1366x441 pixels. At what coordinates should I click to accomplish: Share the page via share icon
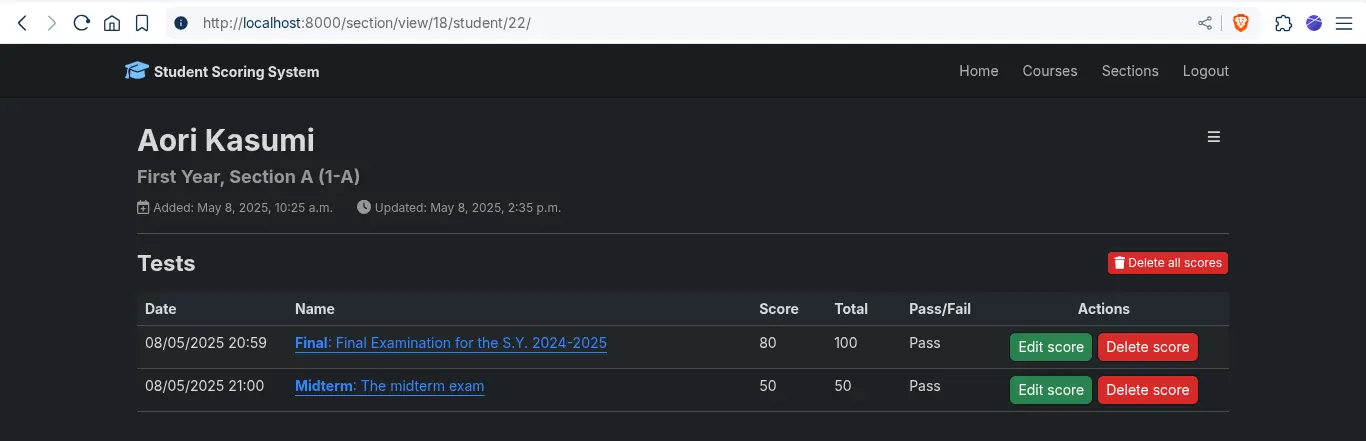pyautogui.click(x=1205, y=22)
